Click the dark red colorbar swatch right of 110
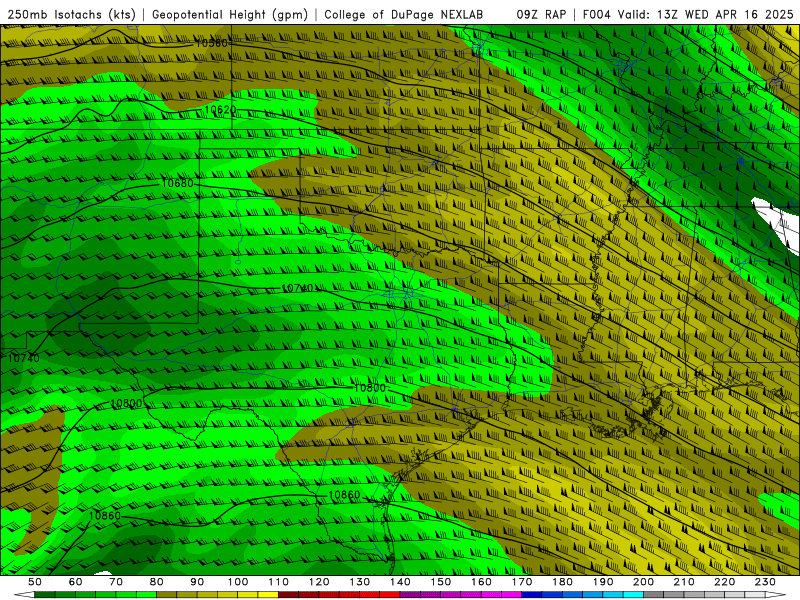 coord(288,595)
